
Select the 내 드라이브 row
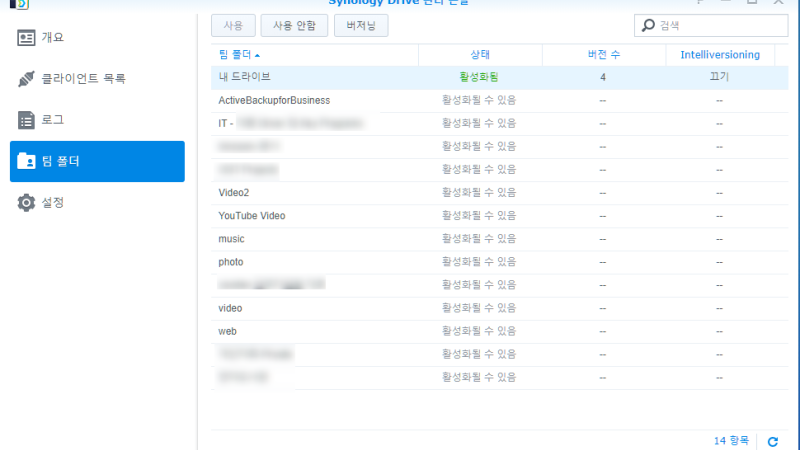click(499, 78)
